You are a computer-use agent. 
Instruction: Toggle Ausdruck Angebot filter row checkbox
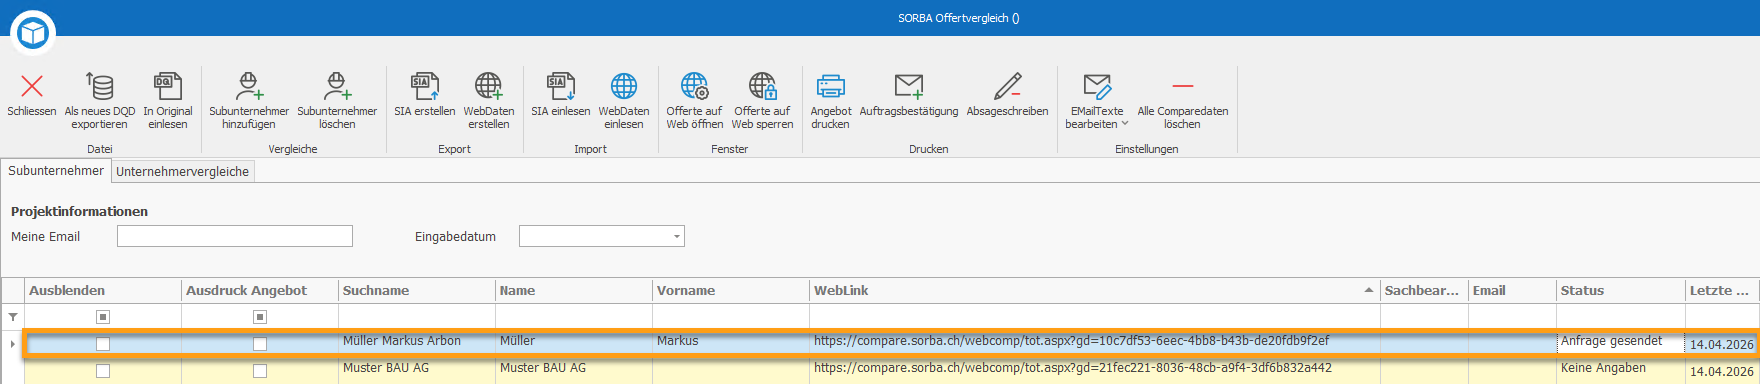(x=260, y=317)
